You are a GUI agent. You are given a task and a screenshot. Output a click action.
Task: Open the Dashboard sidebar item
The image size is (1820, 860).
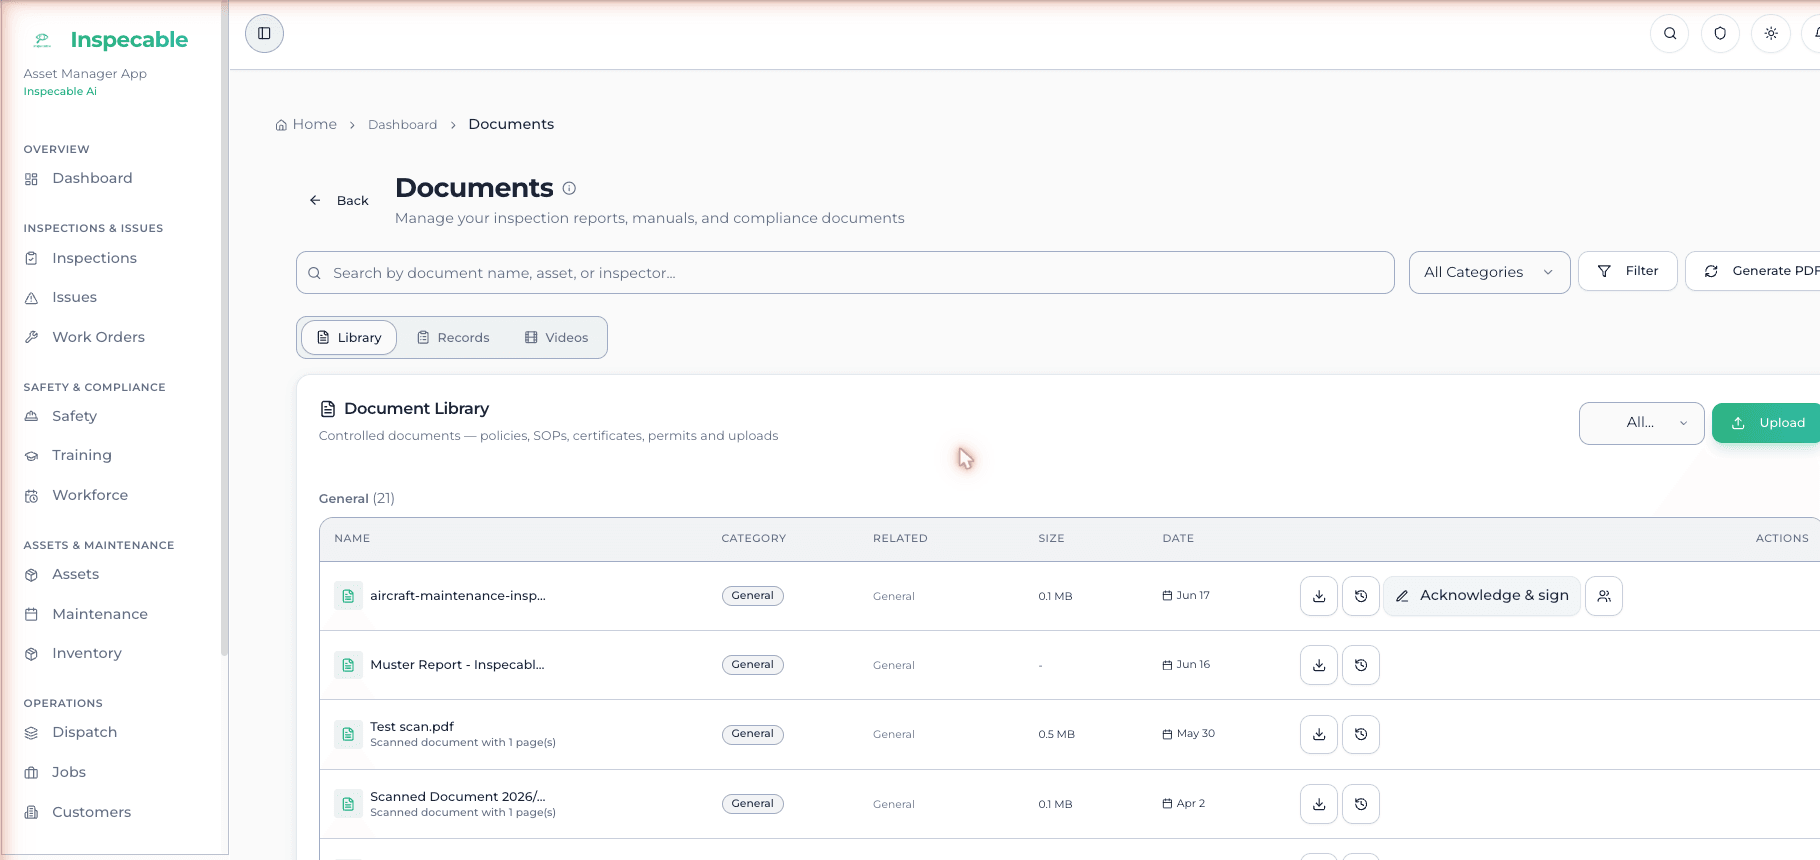(x=92, y=178)
